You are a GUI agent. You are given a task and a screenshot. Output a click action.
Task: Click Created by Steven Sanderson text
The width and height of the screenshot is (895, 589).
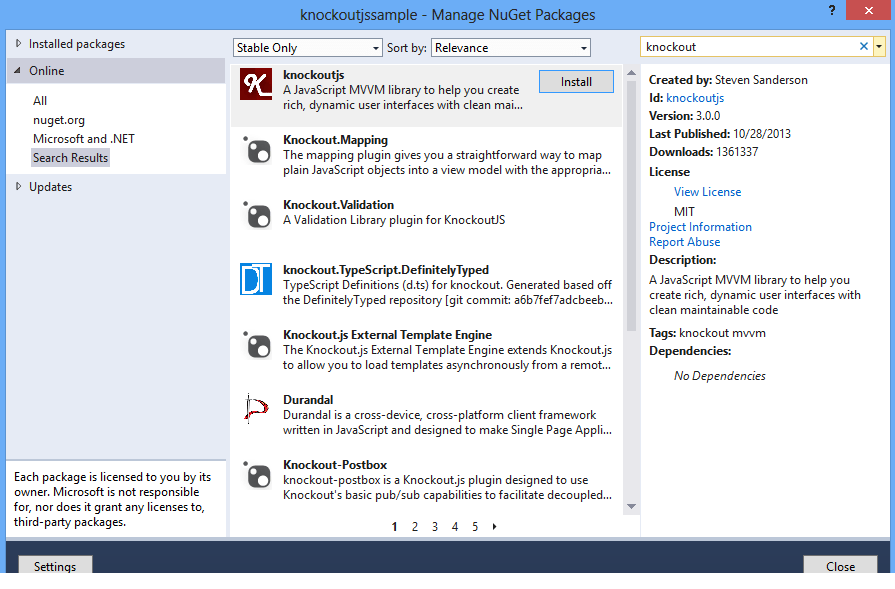click(x=728, y=80)
